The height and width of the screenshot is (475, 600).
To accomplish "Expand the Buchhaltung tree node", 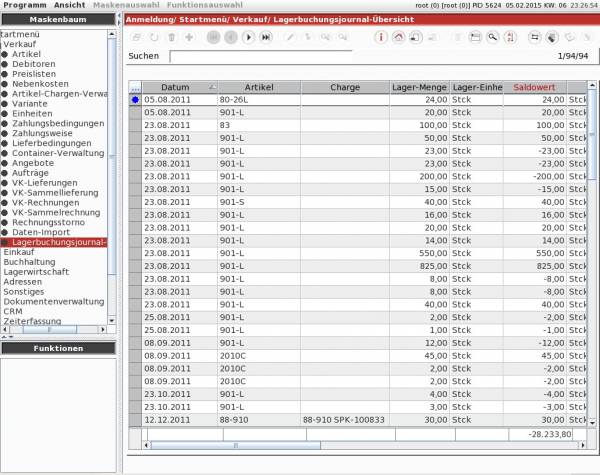I will 23,262.
